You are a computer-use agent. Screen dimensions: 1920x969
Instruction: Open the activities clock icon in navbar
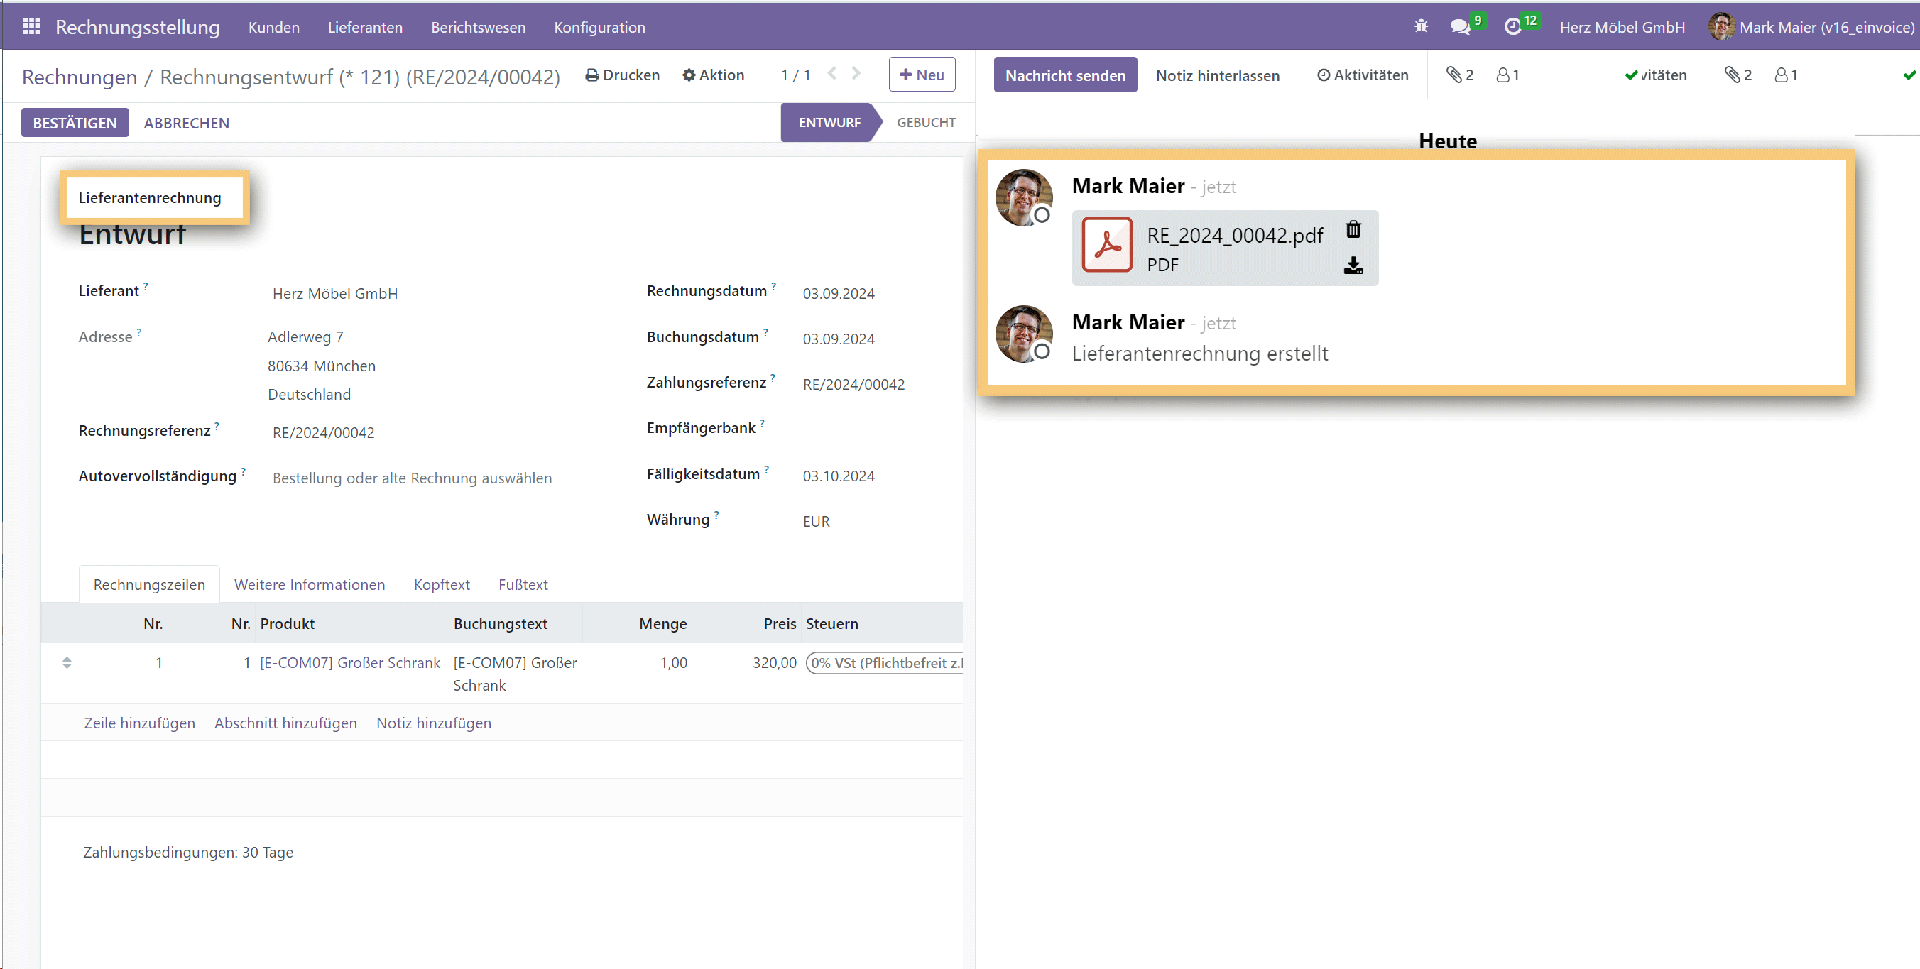1513,27
